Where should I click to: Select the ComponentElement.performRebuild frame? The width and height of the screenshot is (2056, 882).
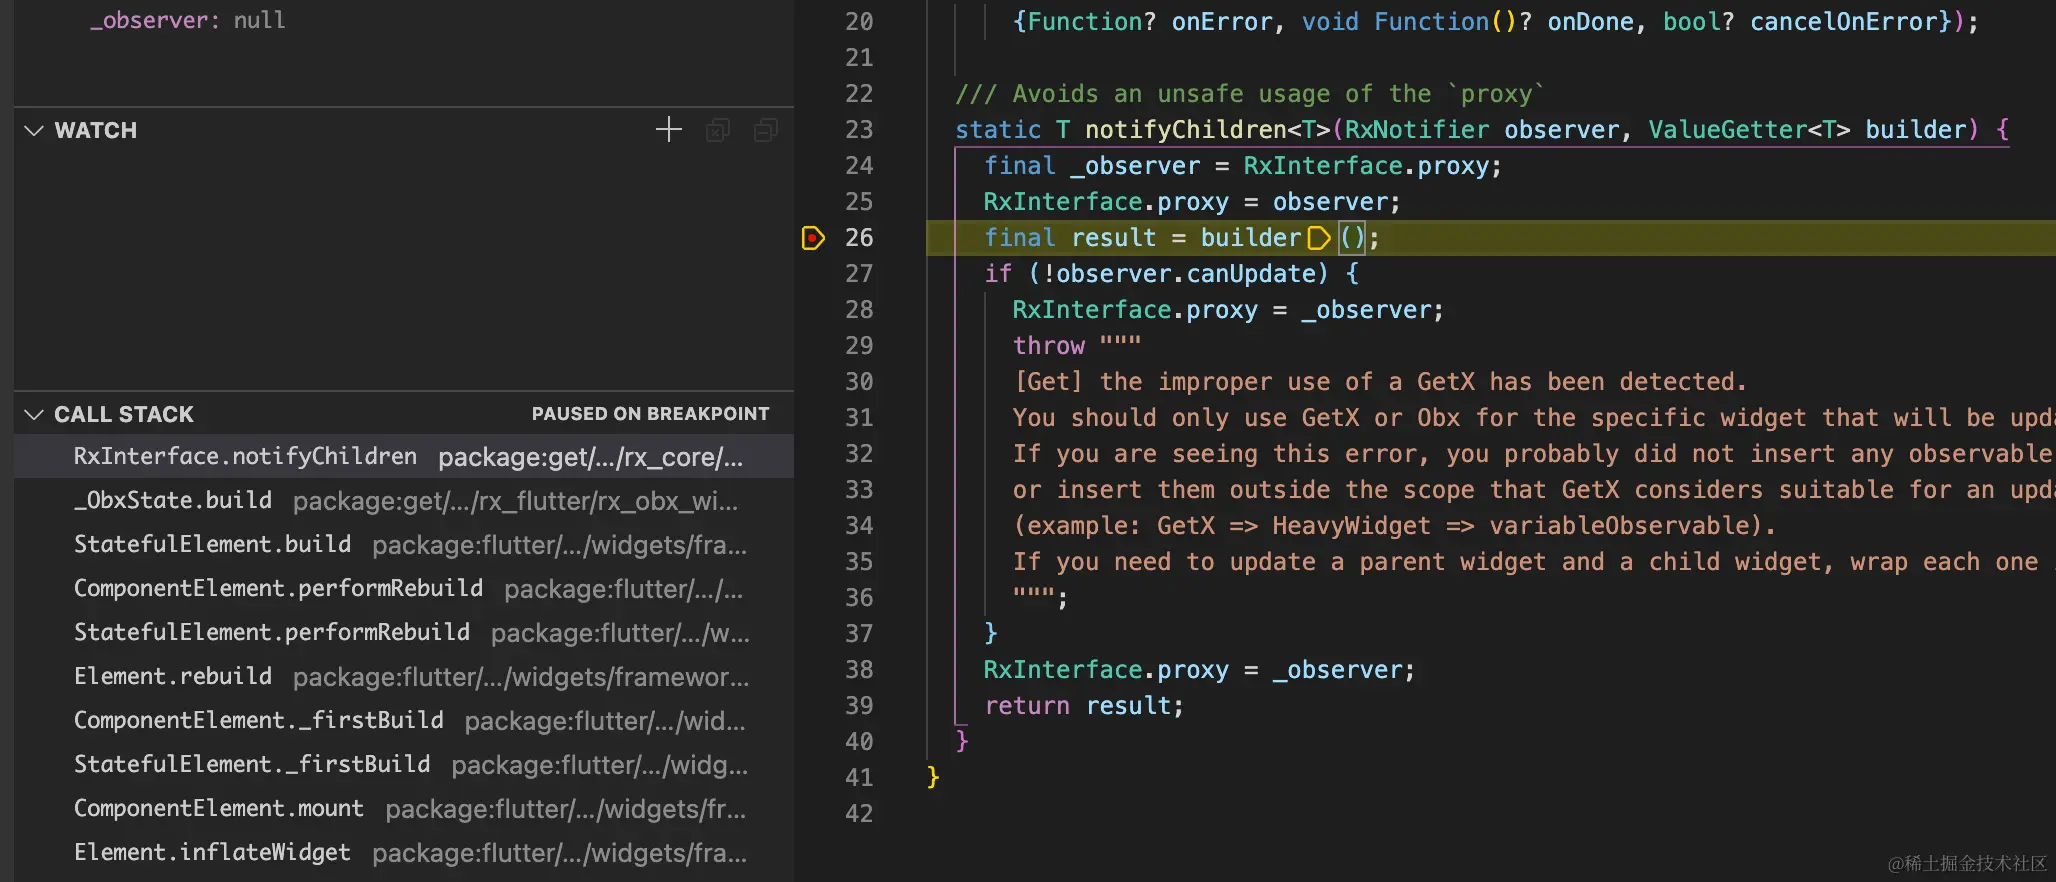pos(278,589)
